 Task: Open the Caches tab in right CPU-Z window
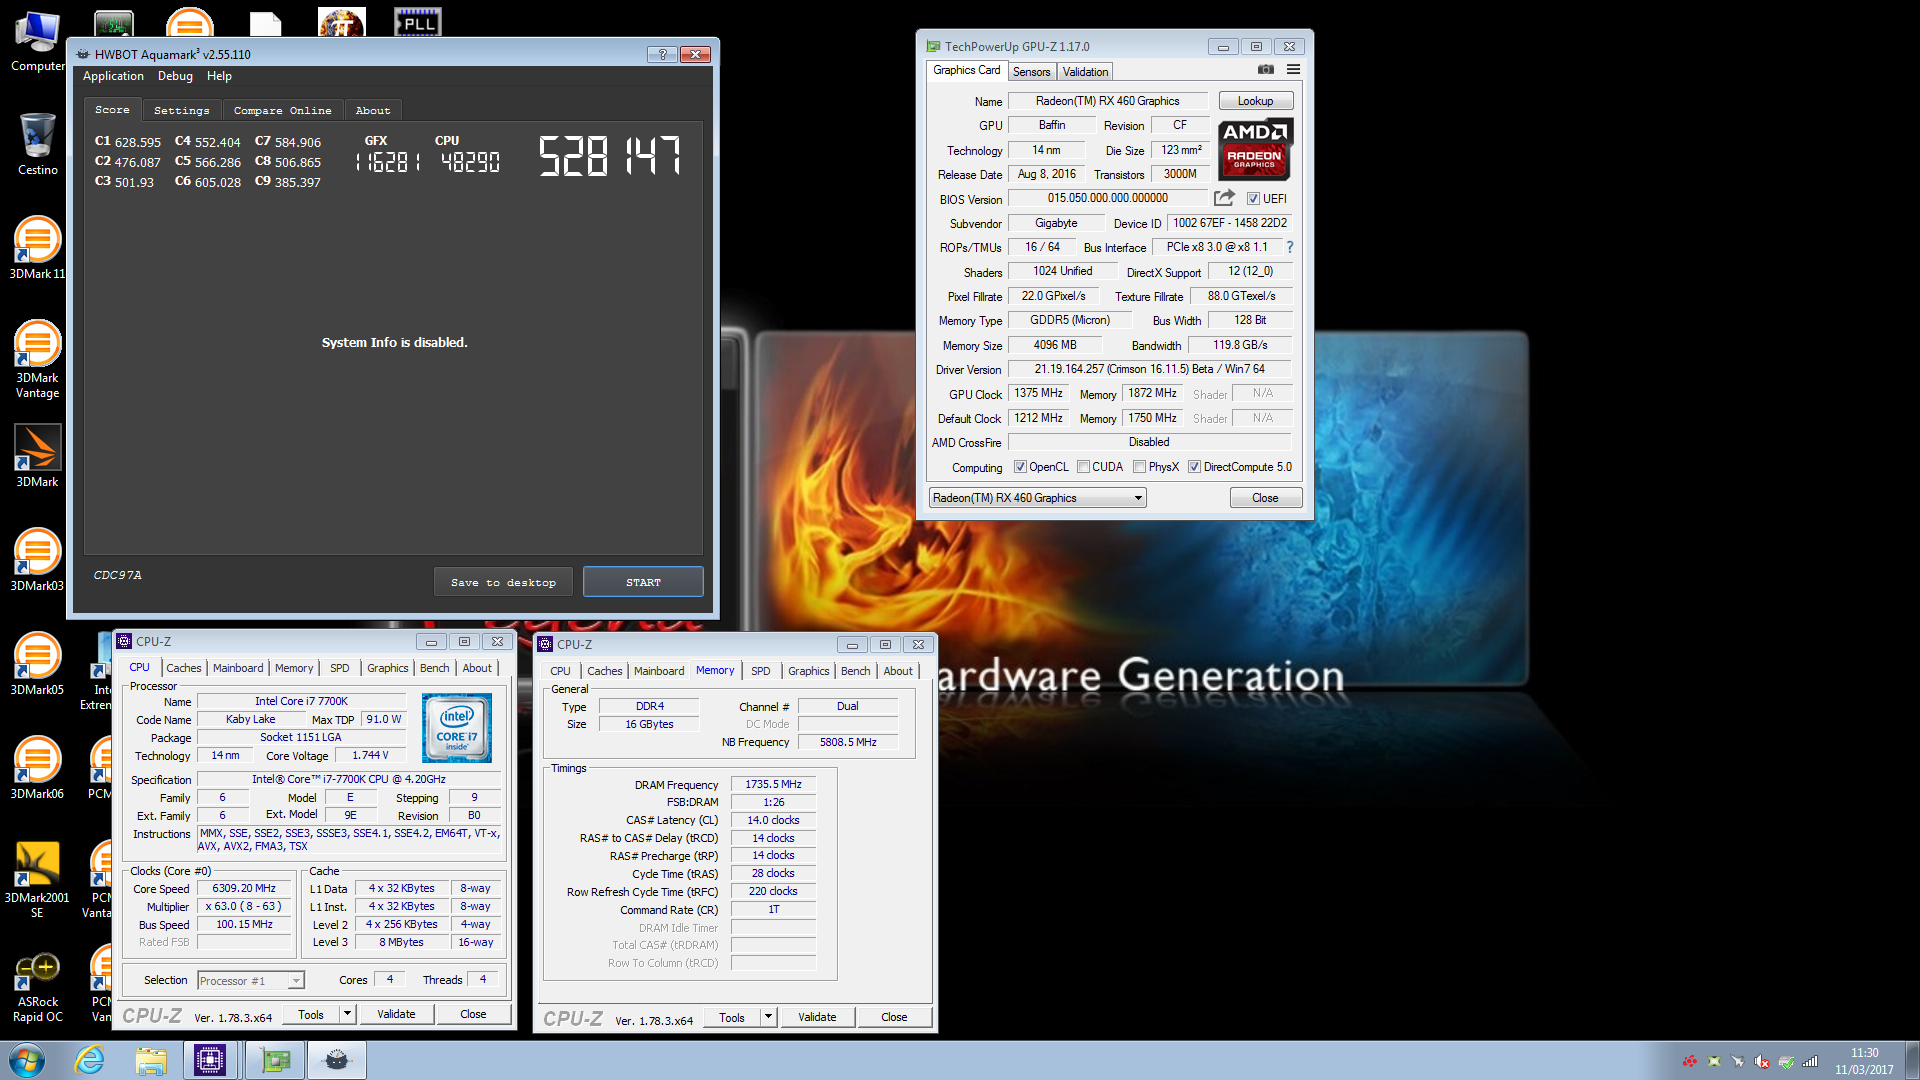pyautogui.click(x=604, y=671)
